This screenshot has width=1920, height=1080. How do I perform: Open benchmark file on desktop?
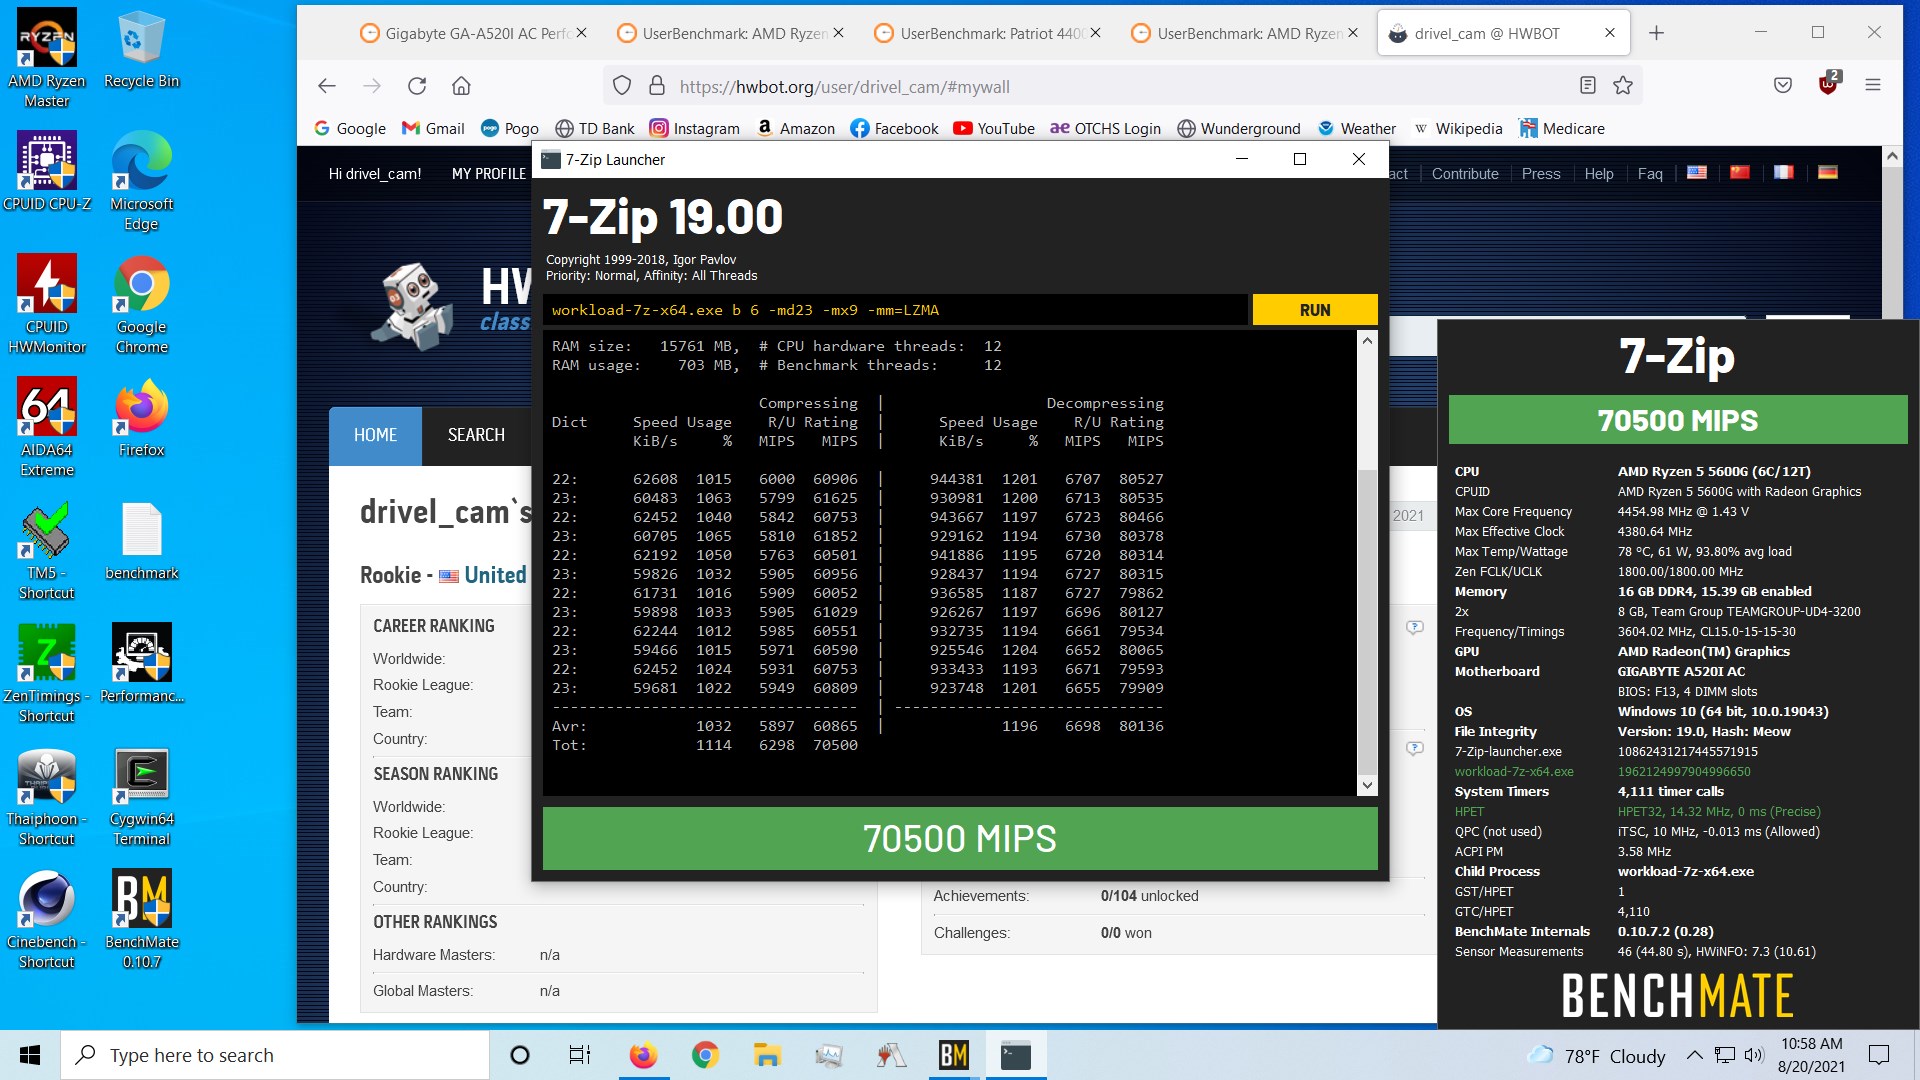(141, 541)
